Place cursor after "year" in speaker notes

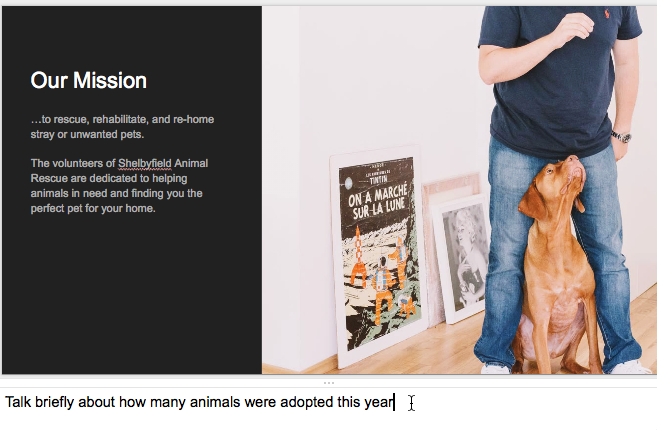point(395,402)
